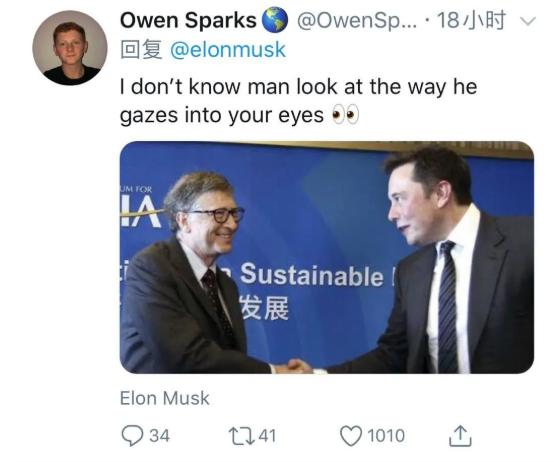Tap the share upload icon
Image resolution: width=554 pixels, height=462 pixels.
(x=460, y=436)
